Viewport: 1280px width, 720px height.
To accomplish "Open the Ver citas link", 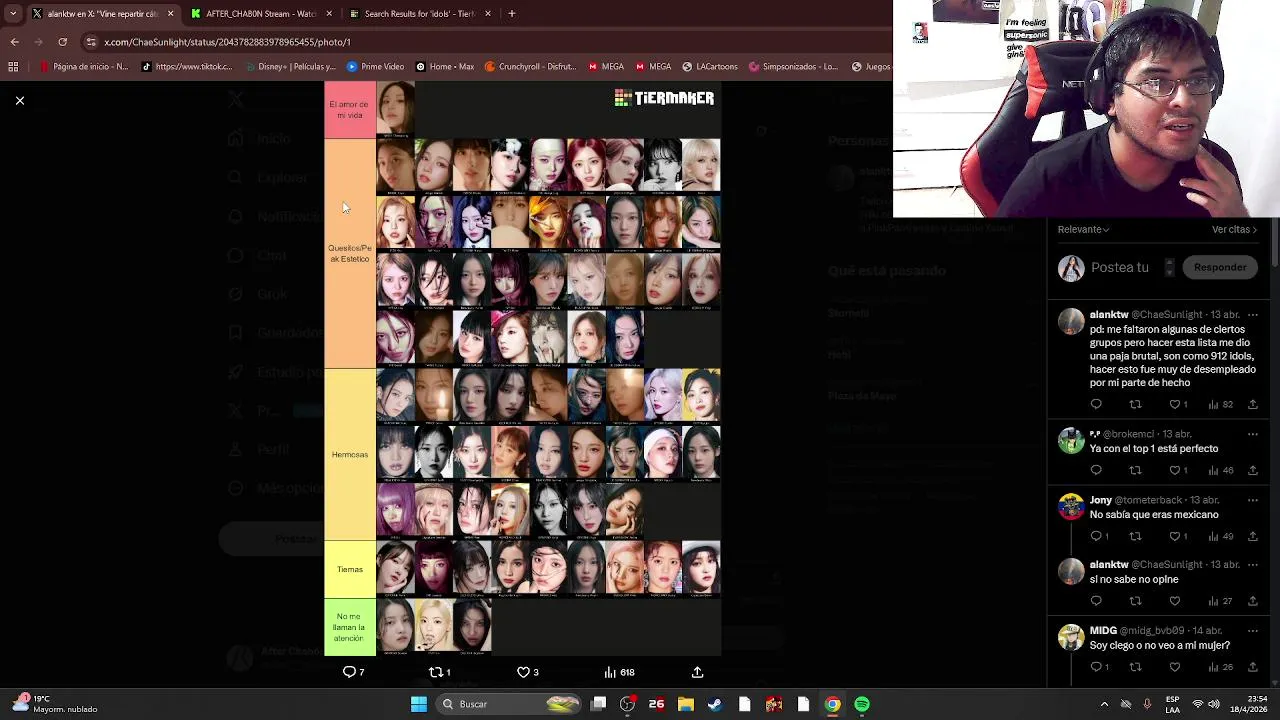I will 1234,229.
